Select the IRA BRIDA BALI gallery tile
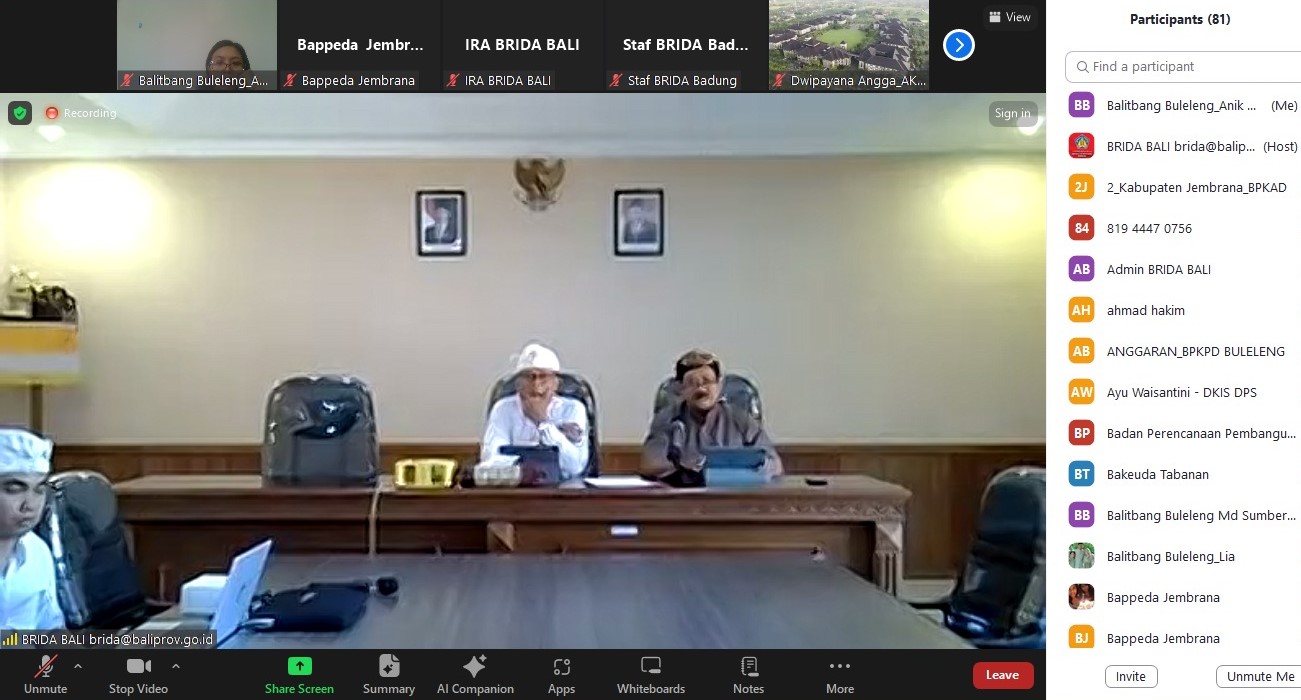The height and width of the screenshot is (700, 1301). (x=522, y=45)
